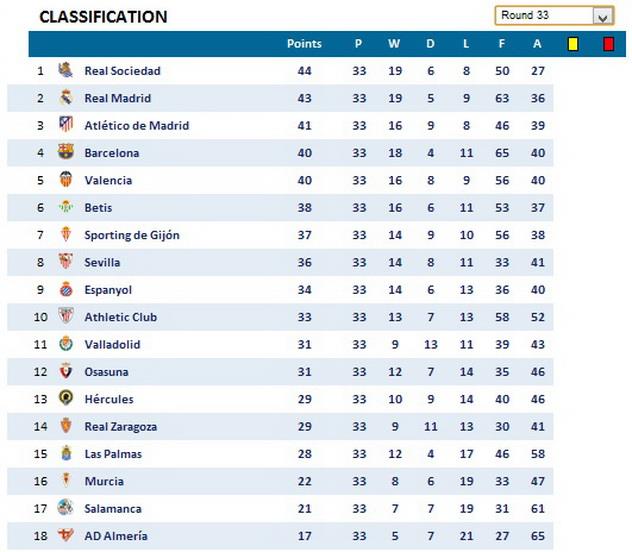Select the Real Zaragoza team name

(120, 426)
